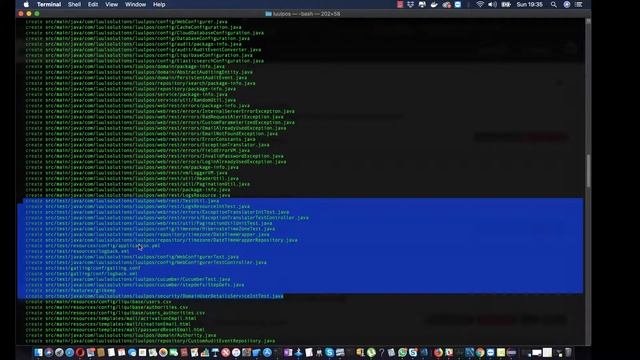Click line ending CustomAuditEventRepository.java

pos(150,341)
